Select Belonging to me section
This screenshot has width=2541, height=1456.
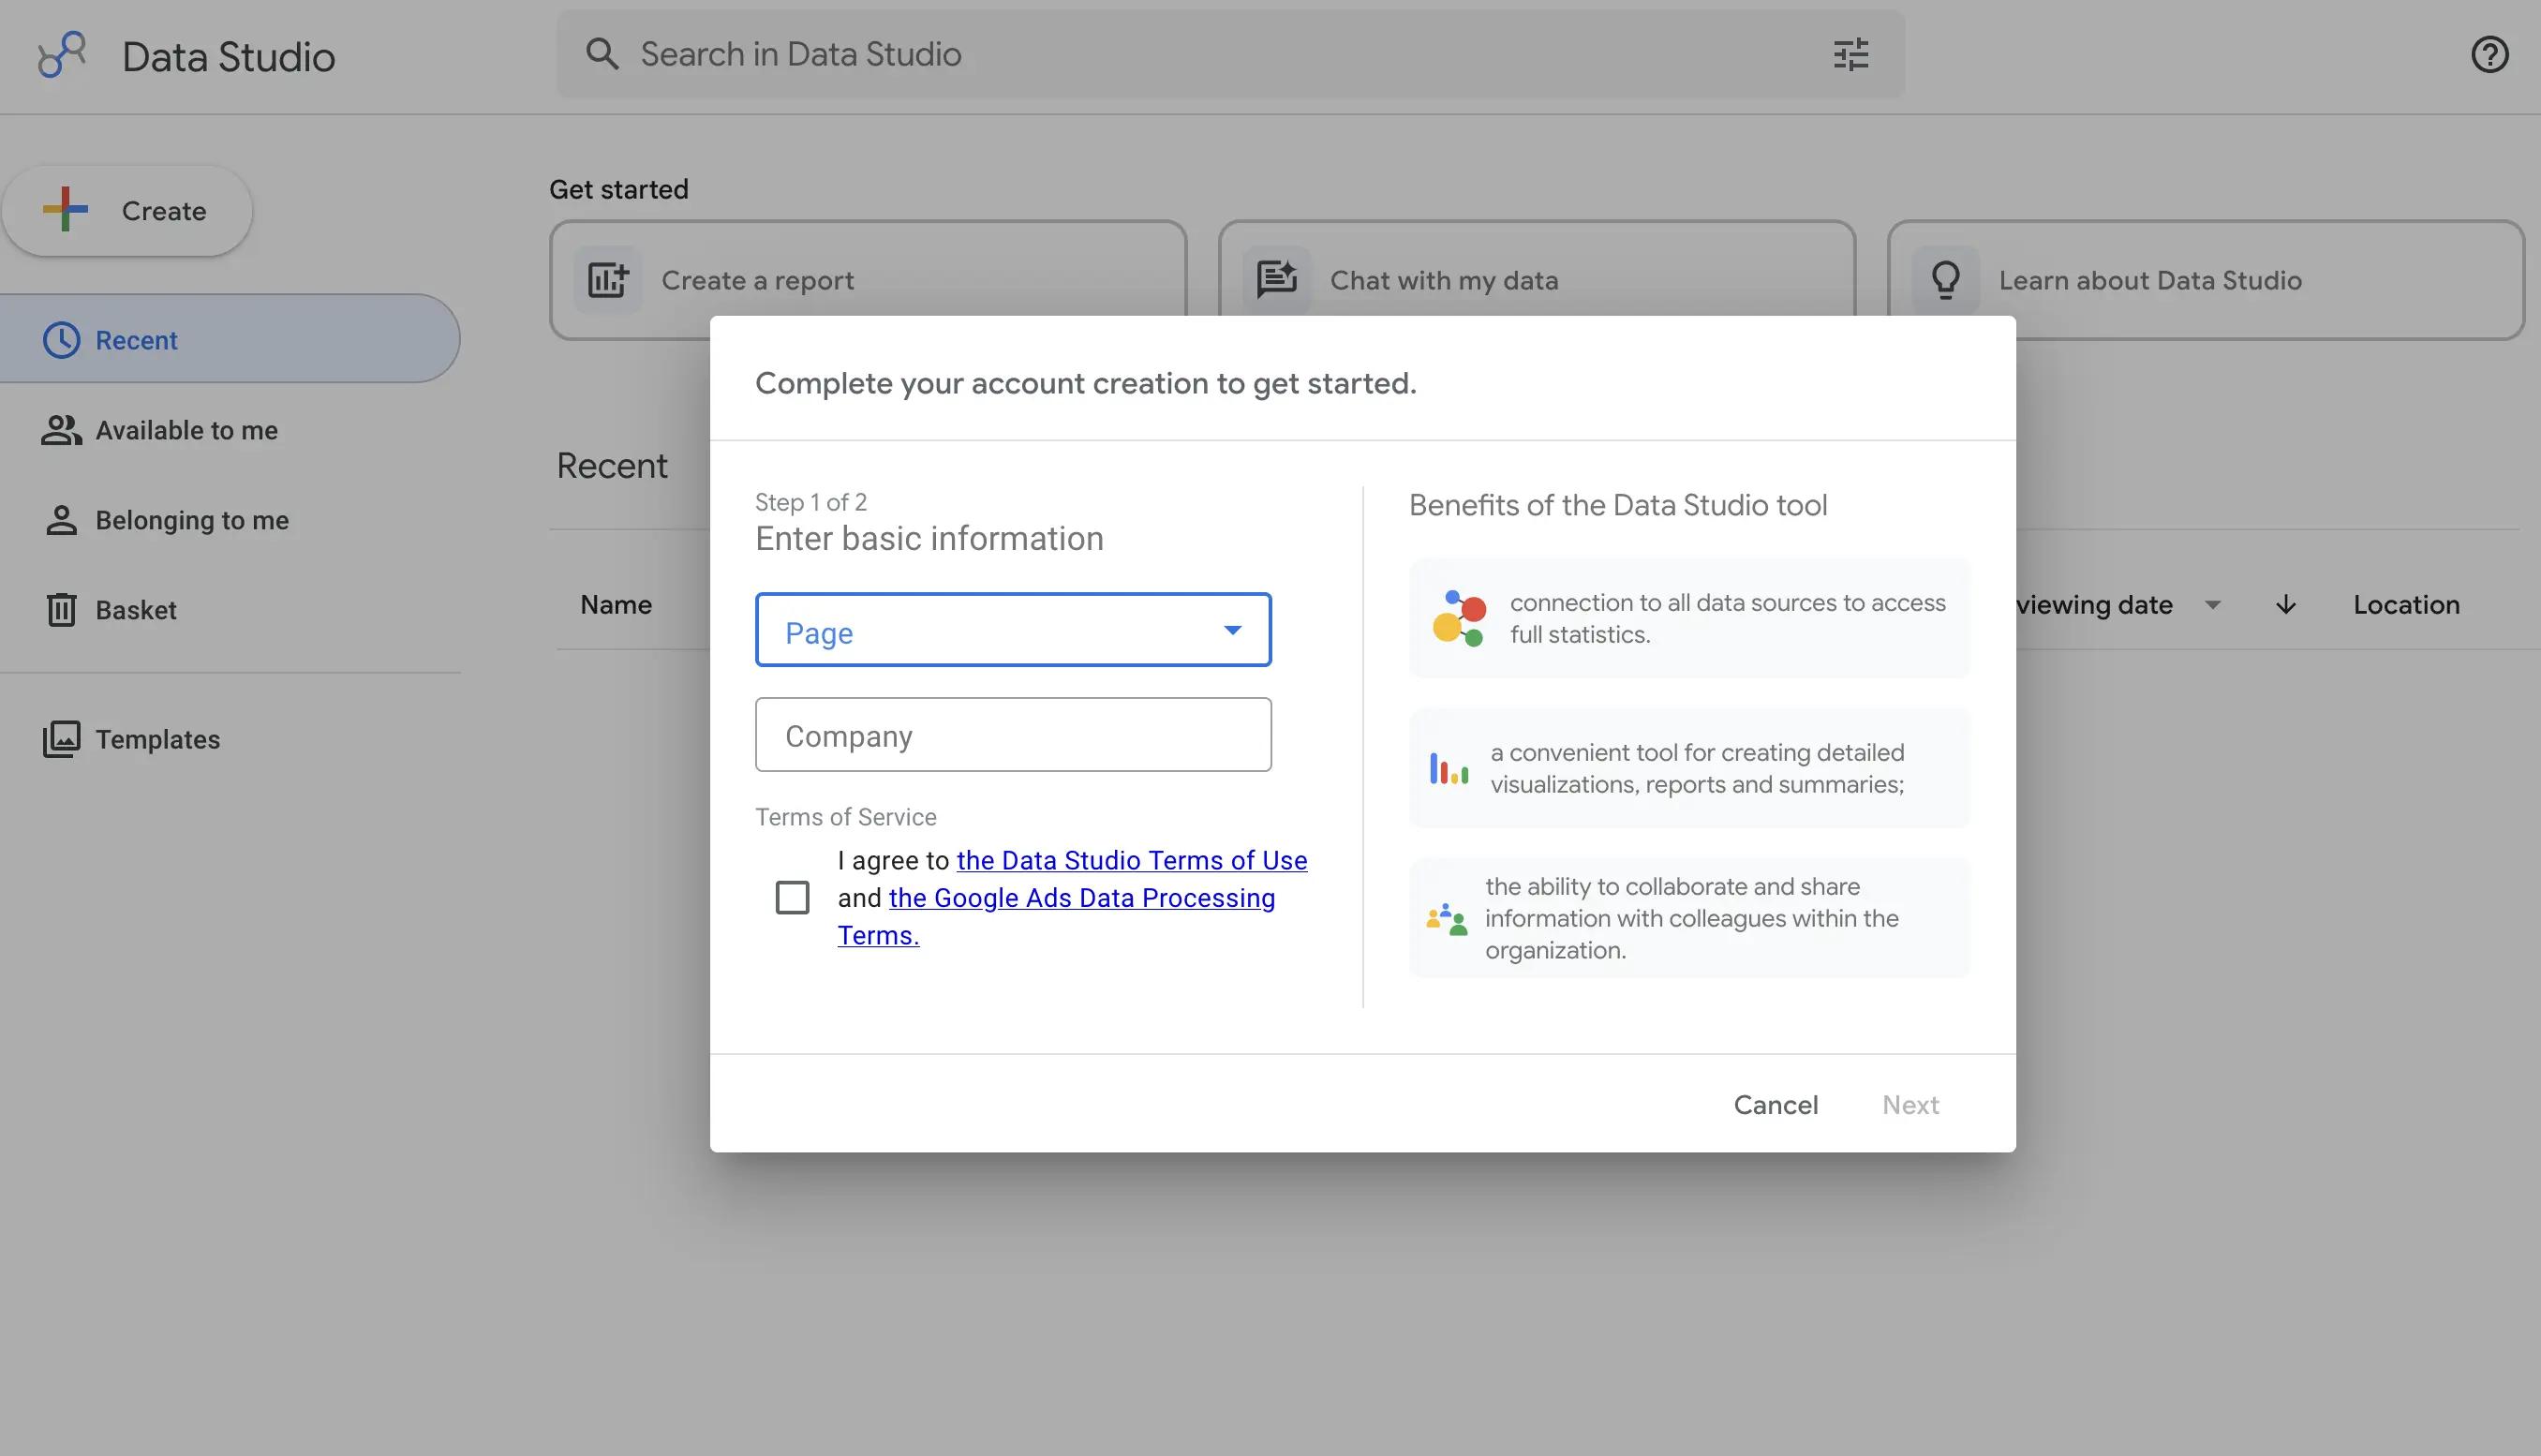coord(191,521)
